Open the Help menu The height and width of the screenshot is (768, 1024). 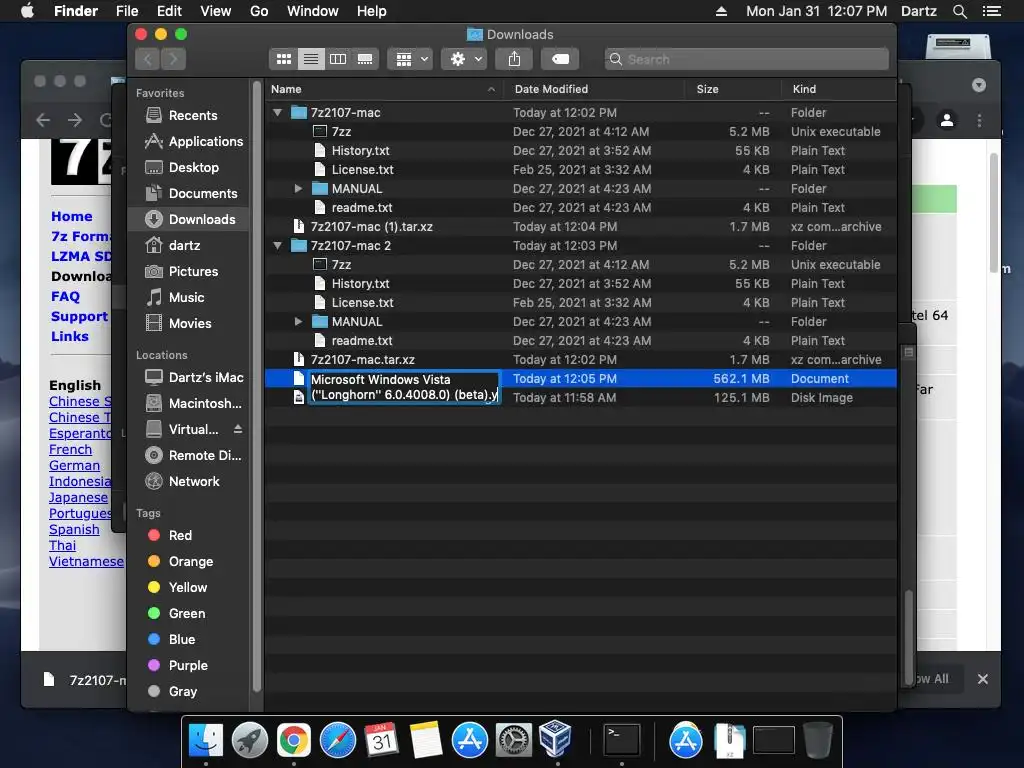(372, 11)
